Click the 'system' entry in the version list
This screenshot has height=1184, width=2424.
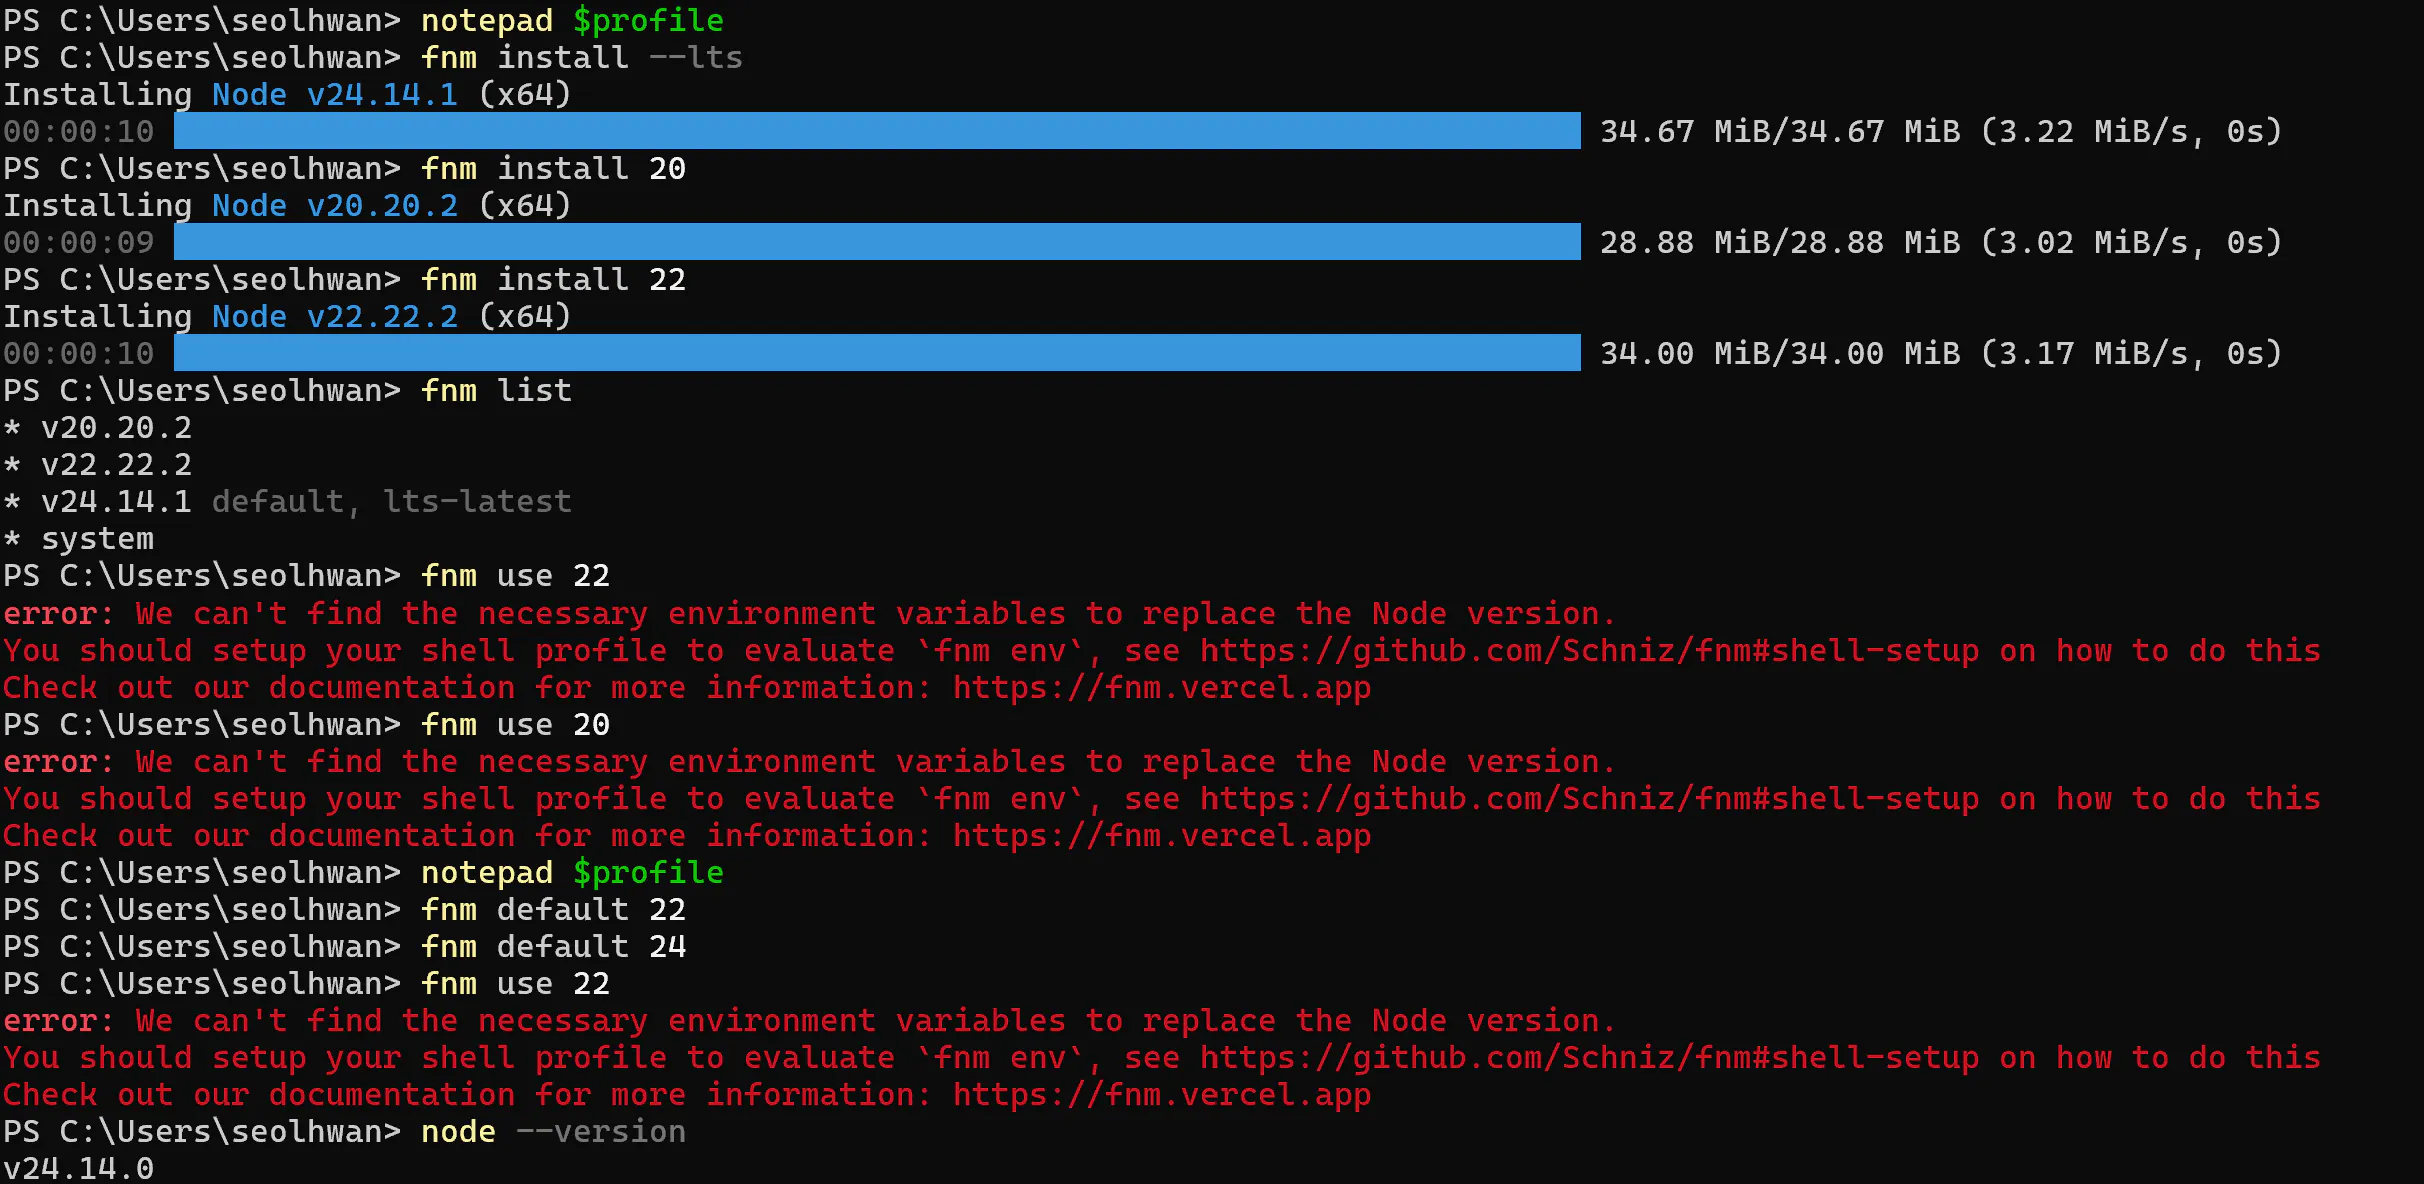point(97,538)
